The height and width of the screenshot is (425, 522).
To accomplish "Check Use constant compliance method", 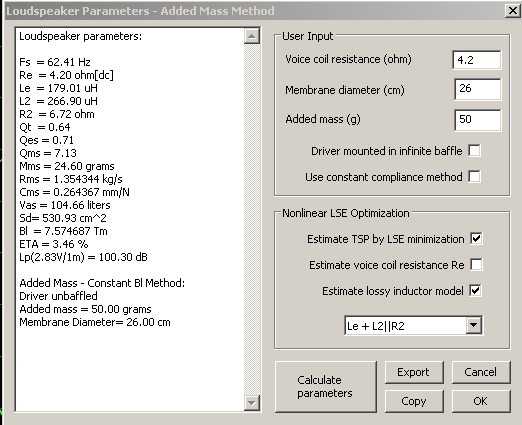I will click(x=474, y=176).
